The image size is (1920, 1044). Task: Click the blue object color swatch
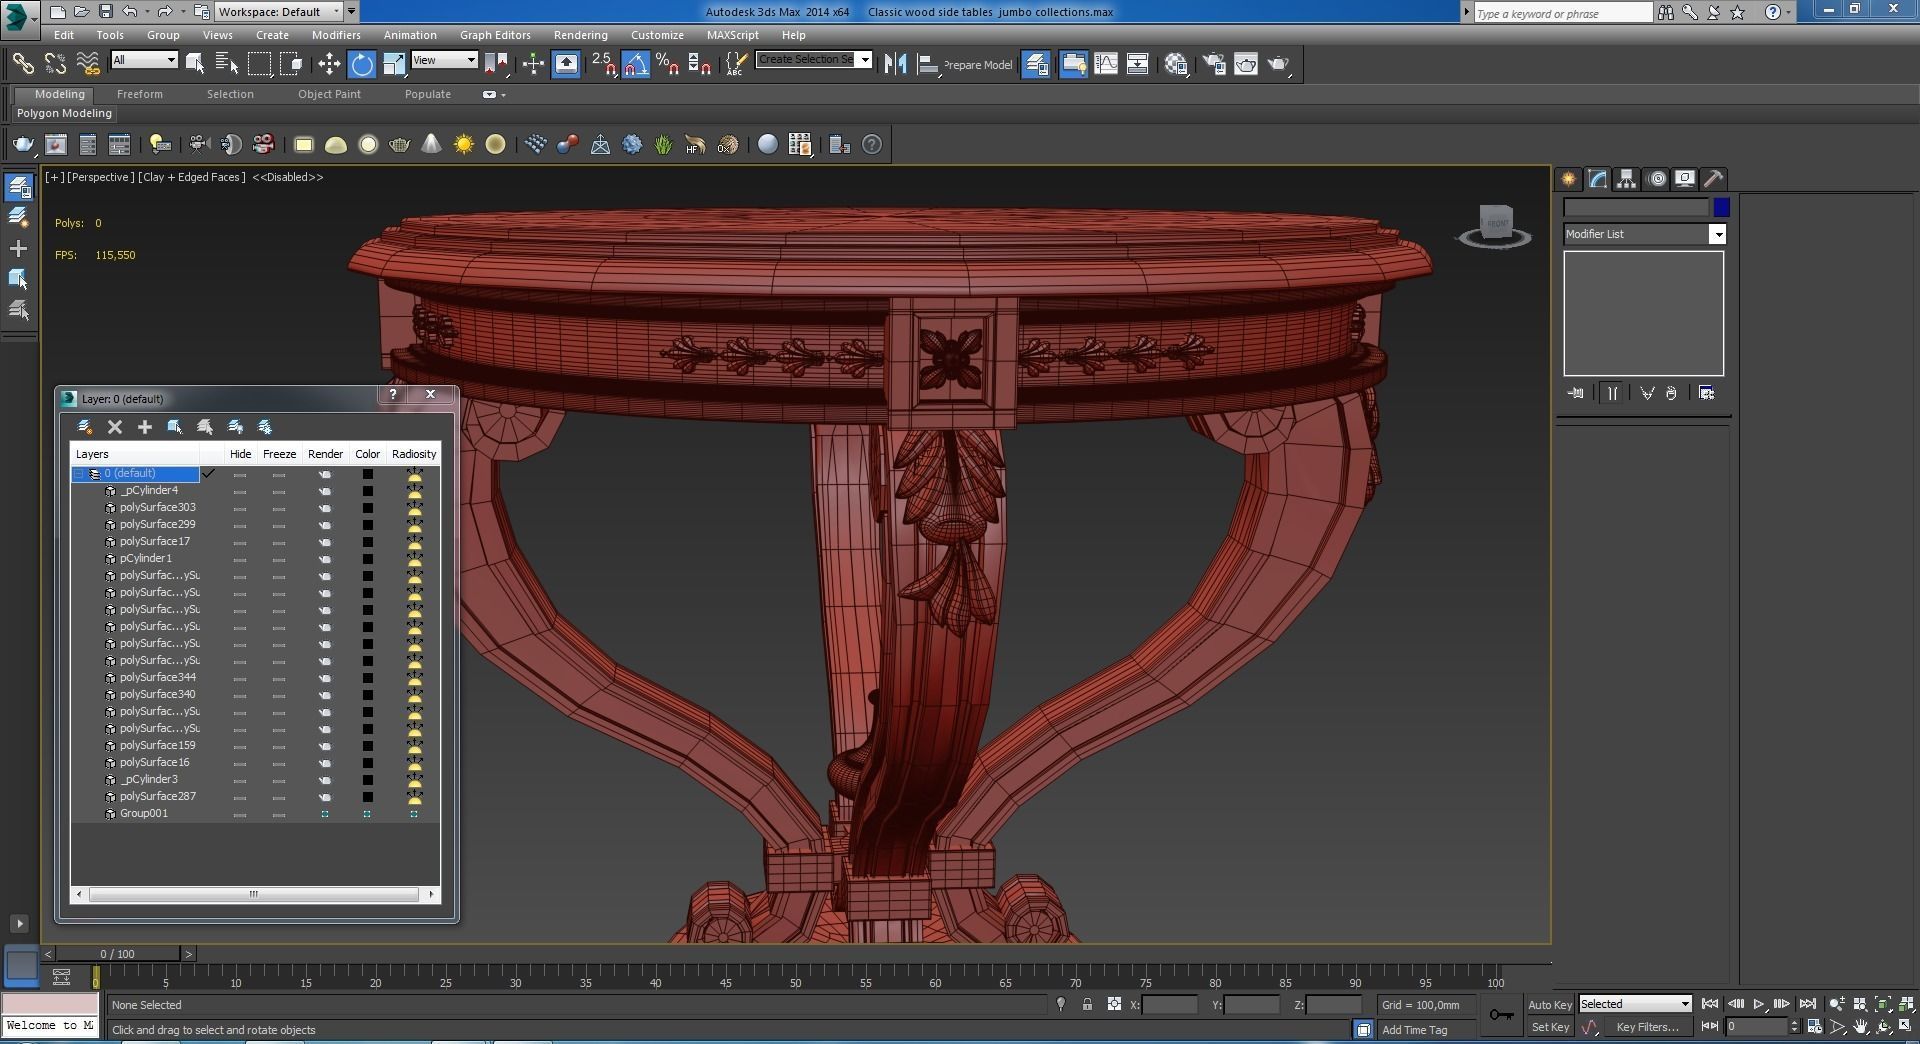click(x=1721, y=208)
